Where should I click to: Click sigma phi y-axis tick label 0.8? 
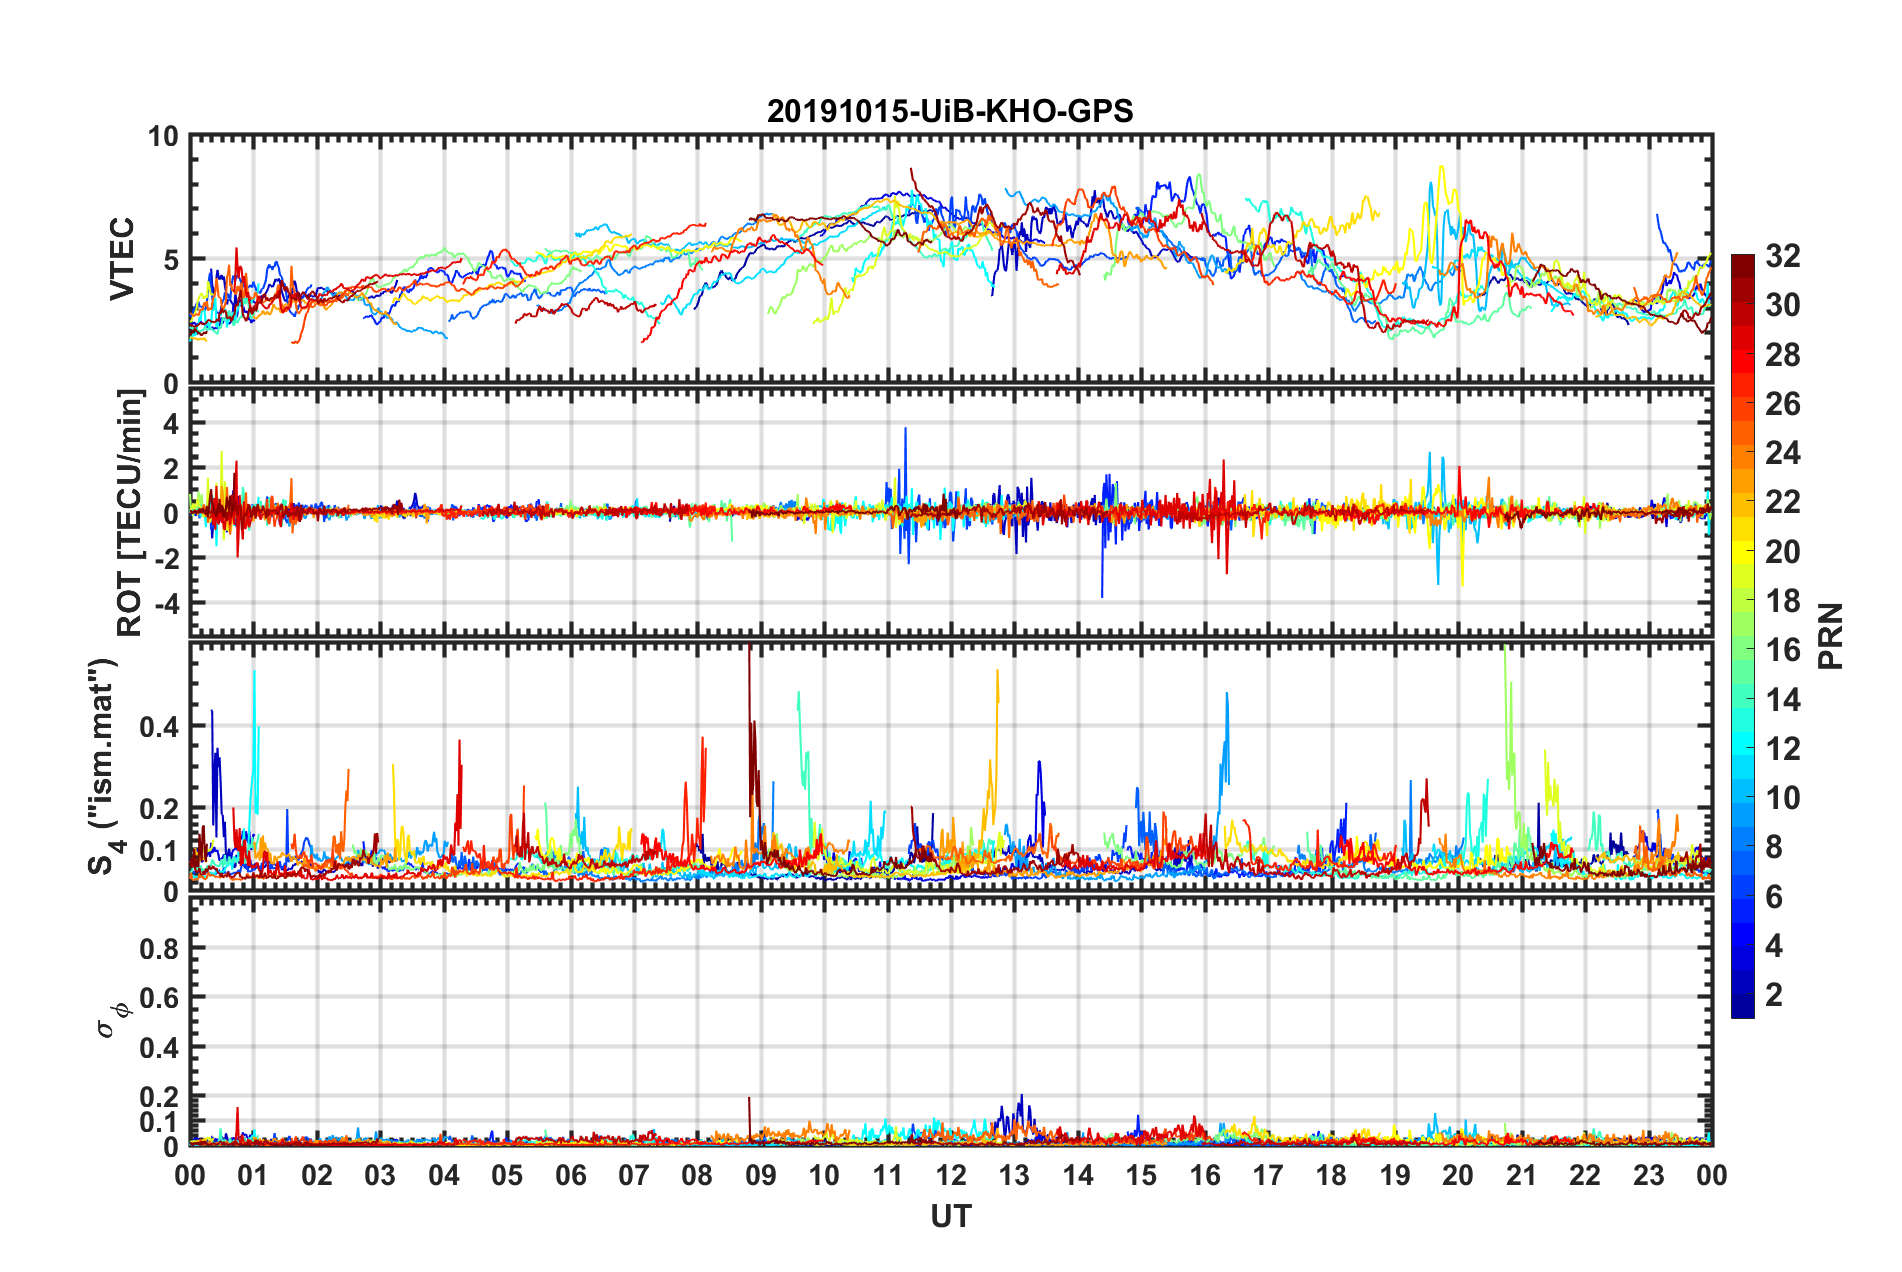click(x=160, y=948)
